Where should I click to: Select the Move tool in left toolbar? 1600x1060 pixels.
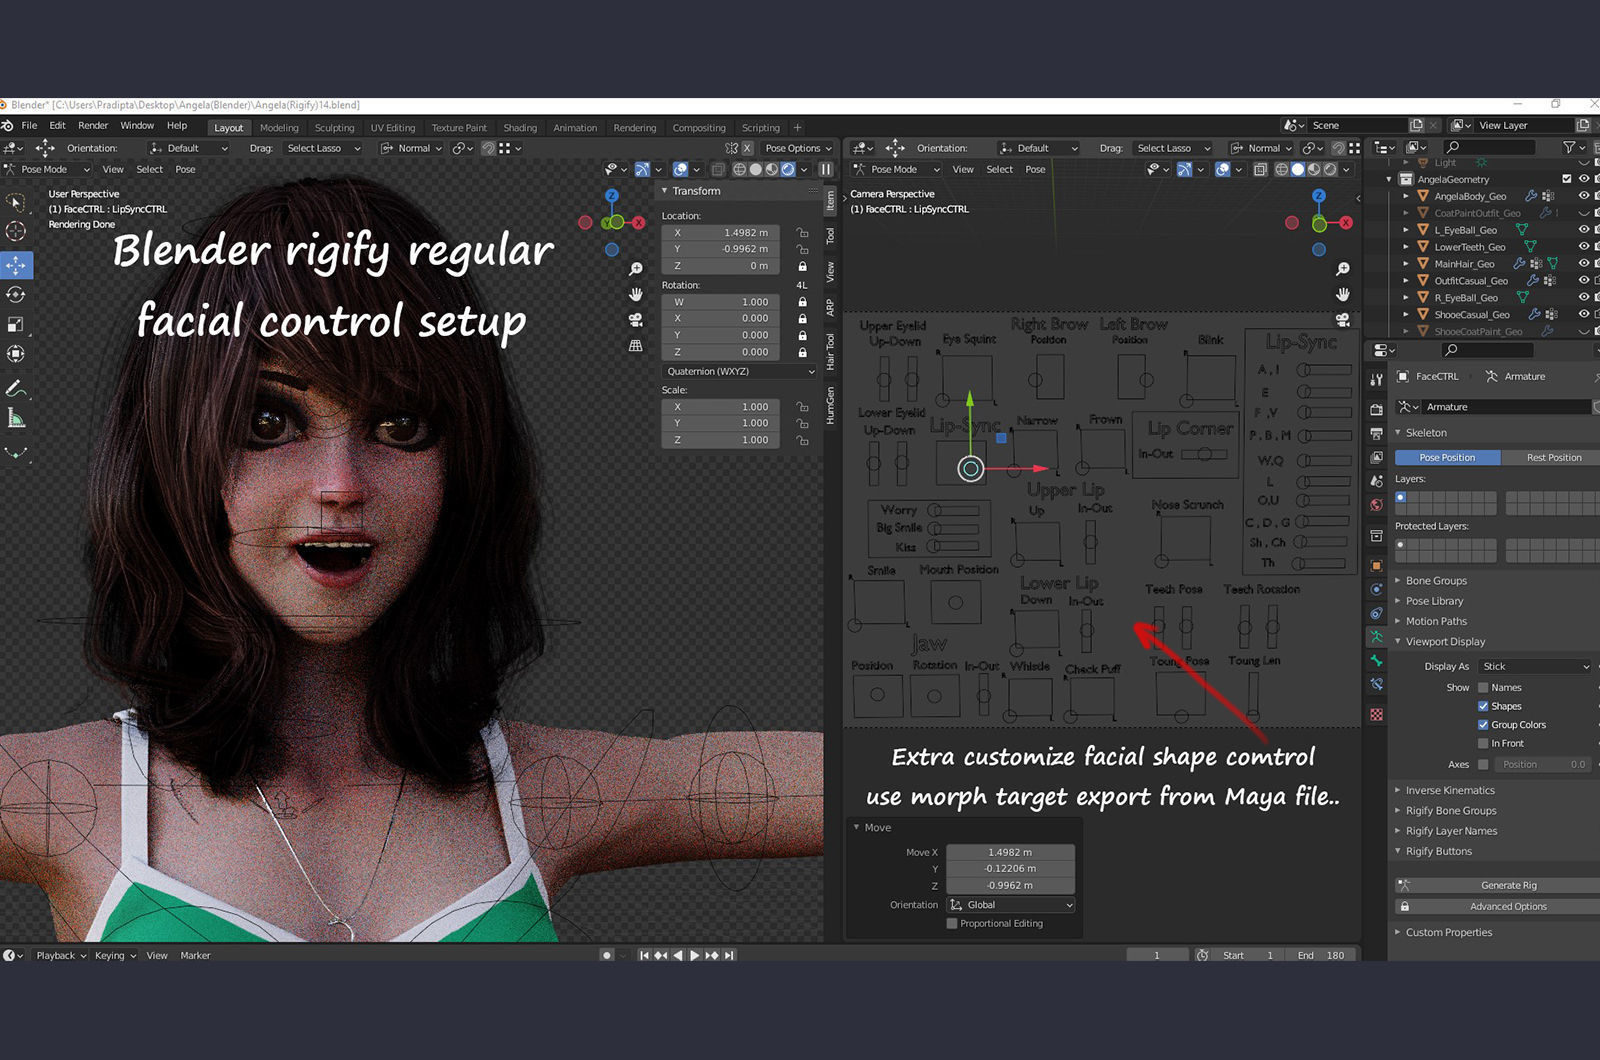16,265
